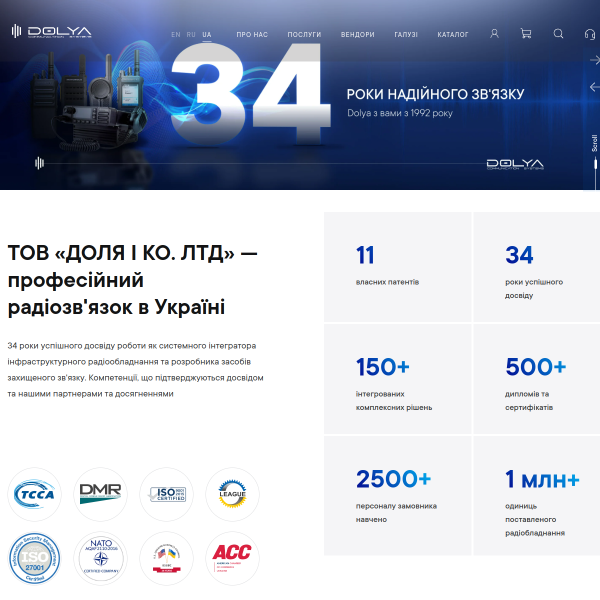
Task: Click the US-Ukraine flags council logo
Action: pyautogui.click(x=166, y=558)
